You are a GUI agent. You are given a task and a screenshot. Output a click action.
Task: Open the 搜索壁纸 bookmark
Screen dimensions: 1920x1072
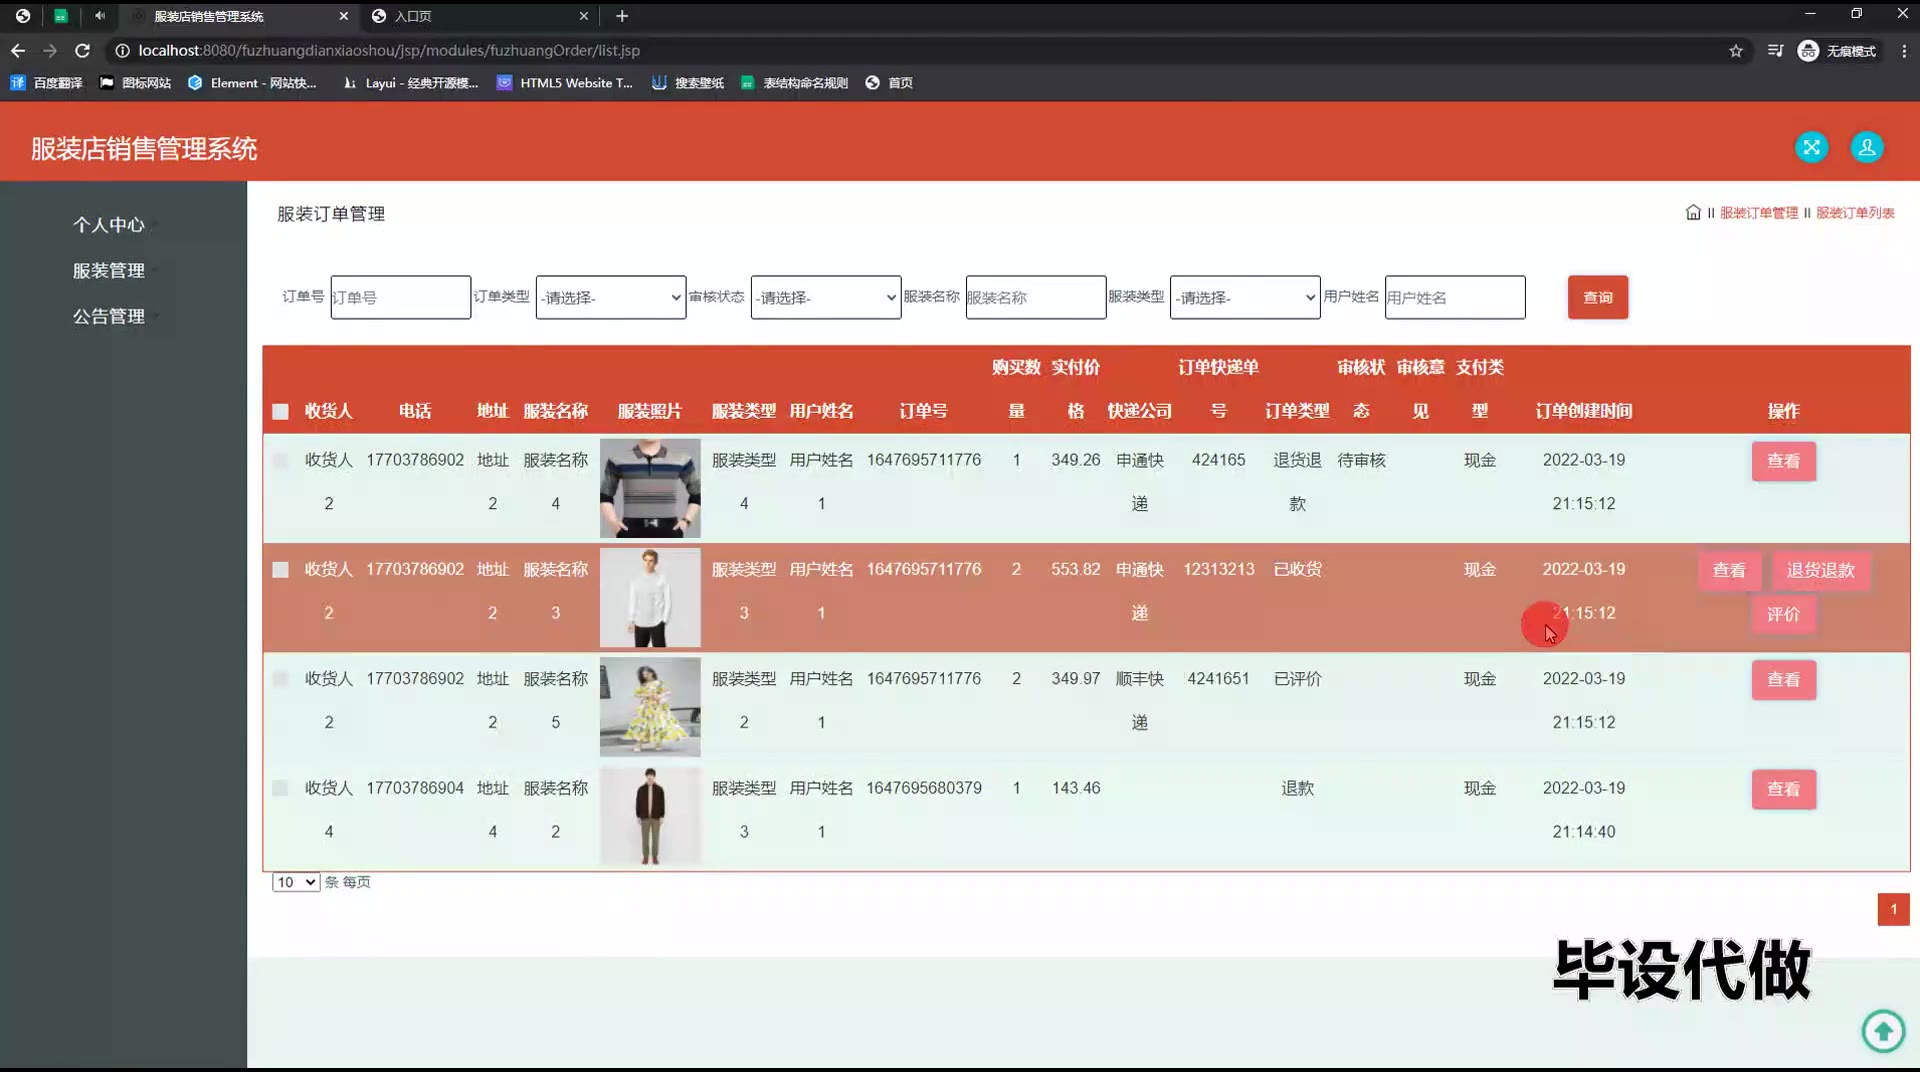point(688,83)
